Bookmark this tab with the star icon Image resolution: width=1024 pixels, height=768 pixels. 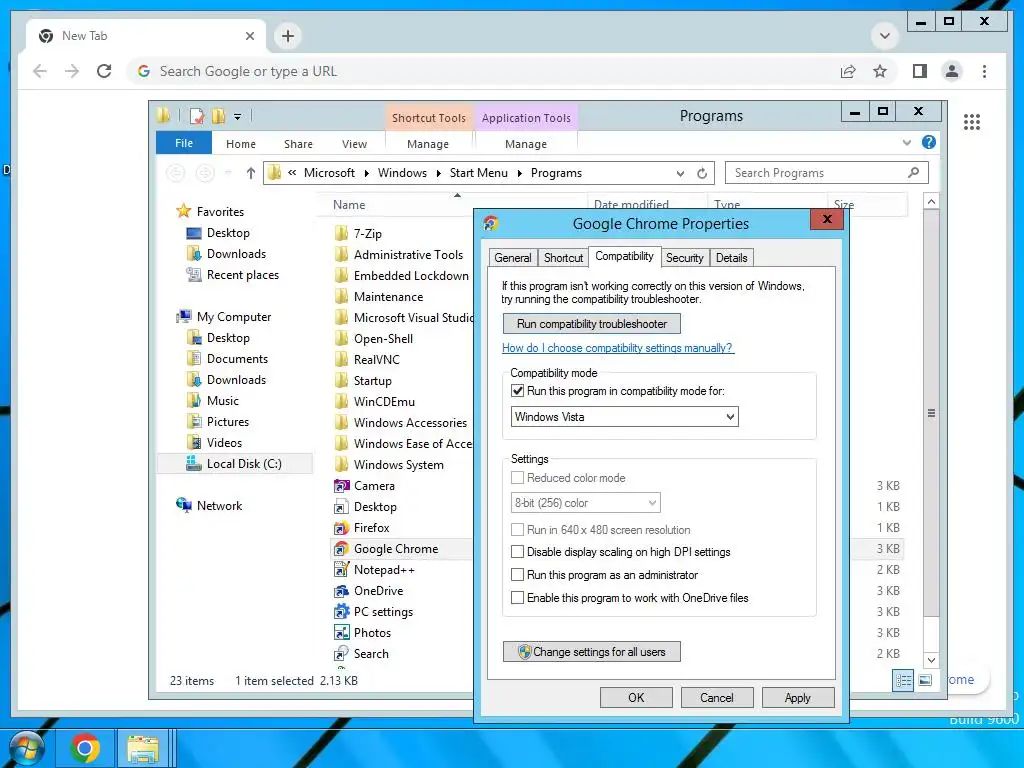[880, 71]
